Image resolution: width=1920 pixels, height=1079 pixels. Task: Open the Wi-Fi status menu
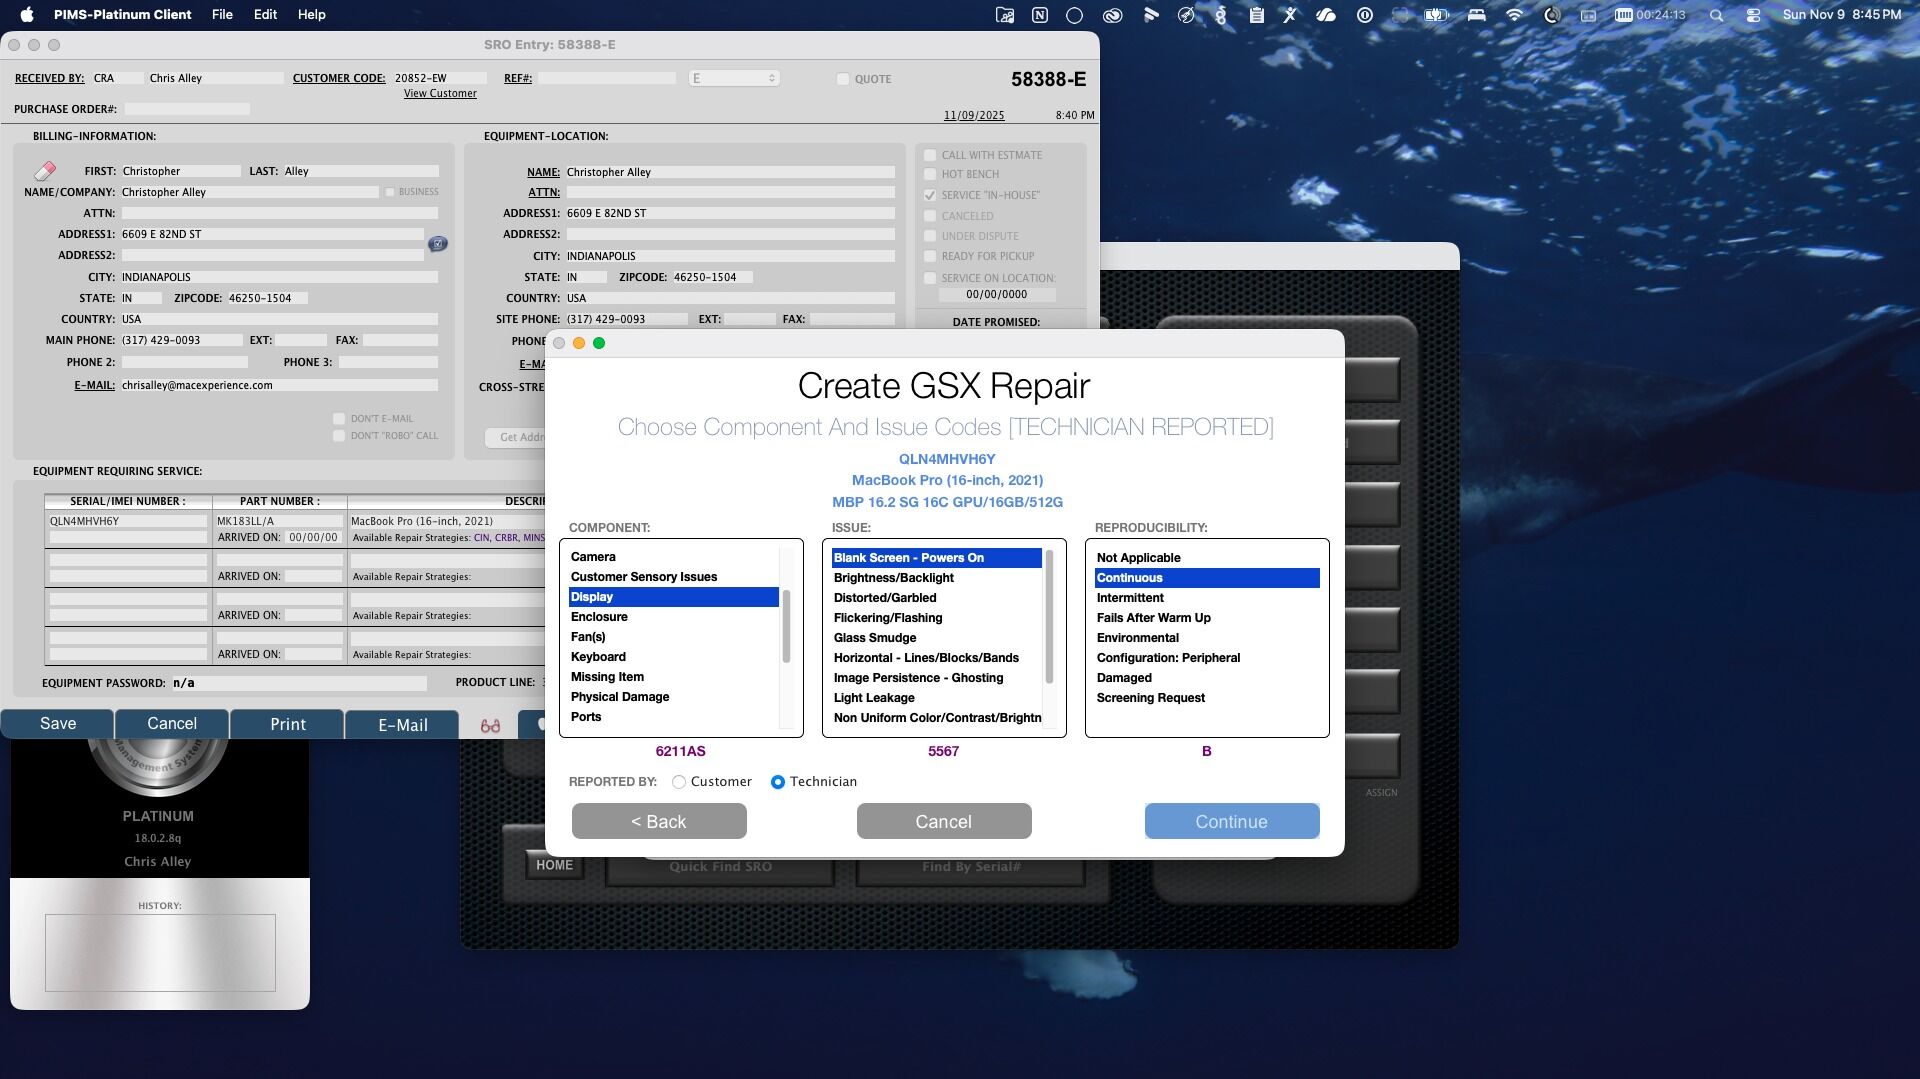[x=1514, y=15]
